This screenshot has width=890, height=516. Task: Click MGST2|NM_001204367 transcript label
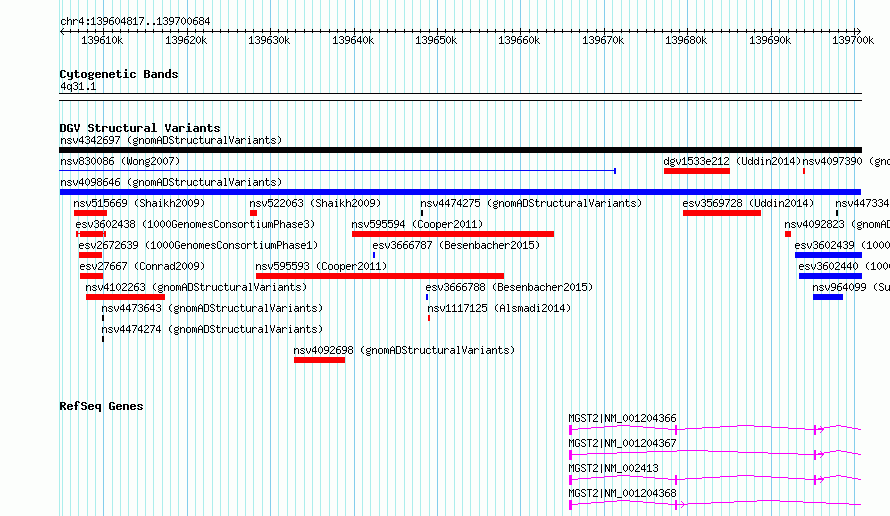coord(622,443)
